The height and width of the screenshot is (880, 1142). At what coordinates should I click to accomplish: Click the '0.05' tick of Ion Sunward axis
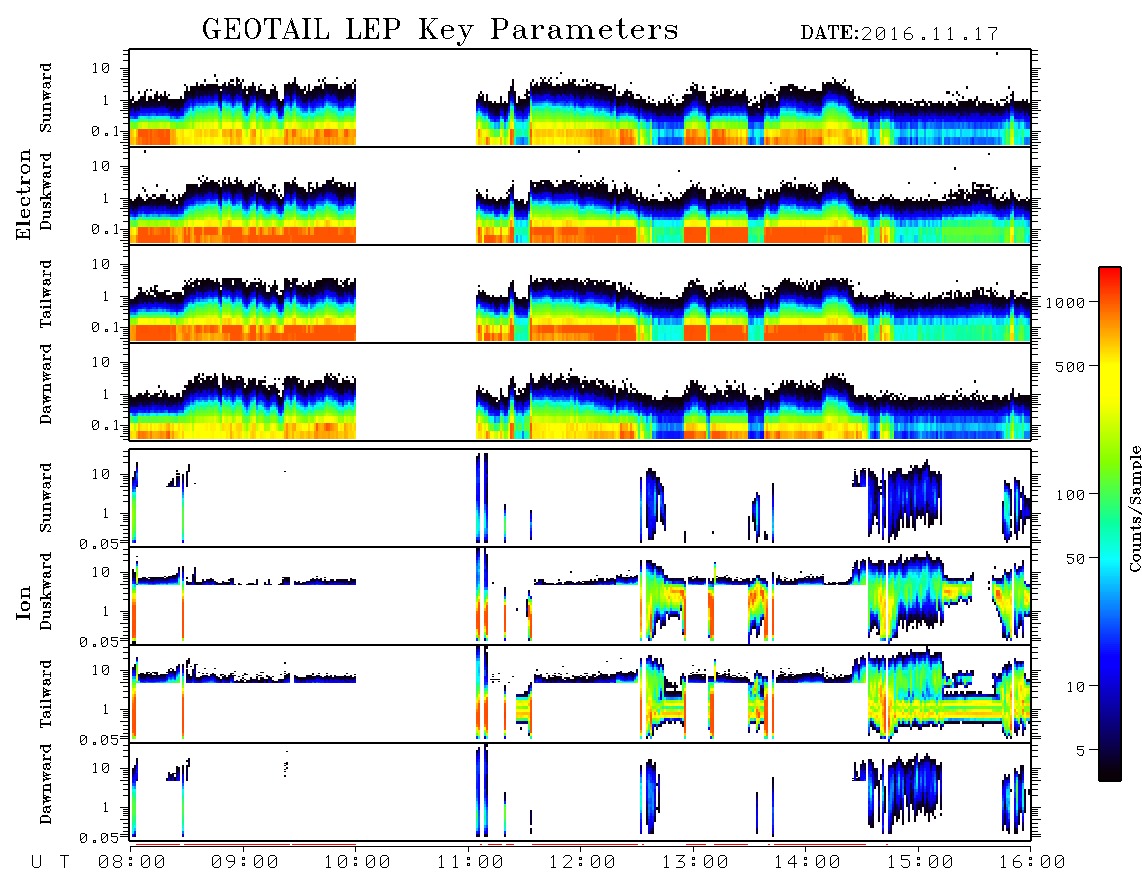pyautogui.click(x=99, y=543)
